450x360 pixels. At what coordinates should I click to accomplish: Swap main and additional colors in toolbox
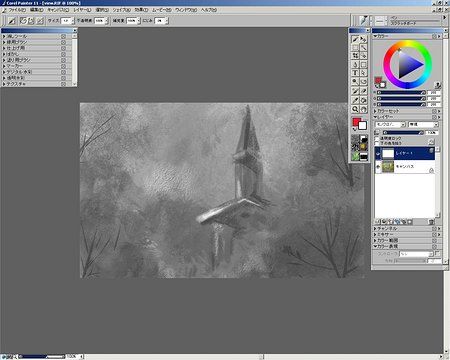[354, 129]
